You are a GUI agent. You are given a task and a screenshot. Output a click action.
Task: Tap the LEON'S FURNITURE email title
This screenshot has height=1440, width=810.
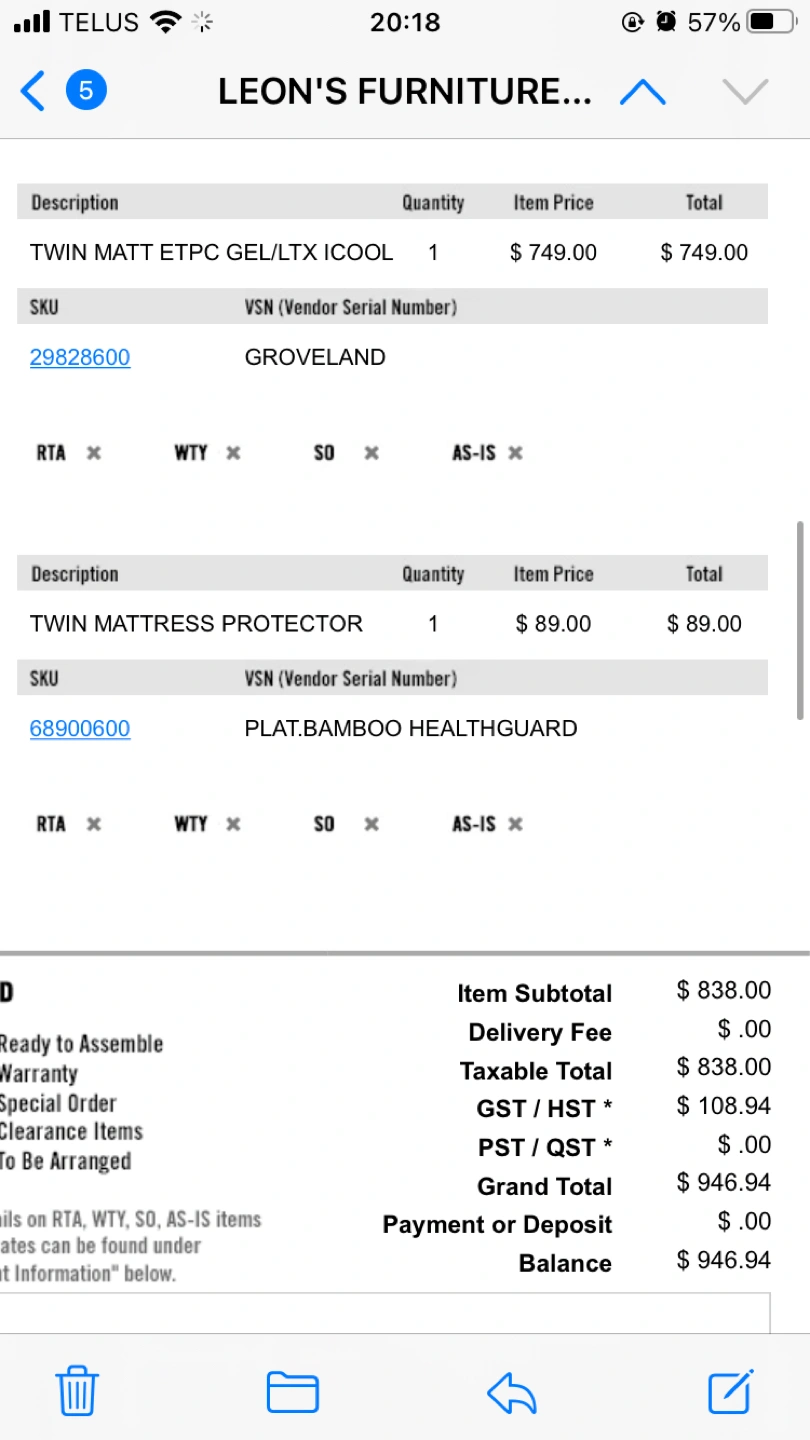coord(405,92)
